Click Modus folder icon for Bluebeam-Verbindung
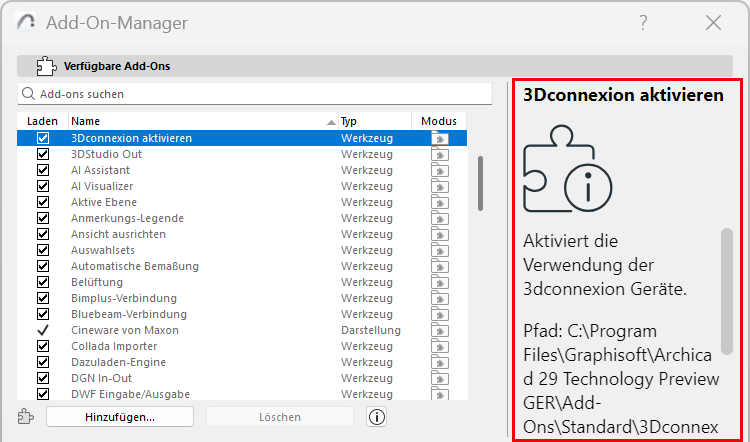Viewport: 750px width, 442px height. coord(440,314)
